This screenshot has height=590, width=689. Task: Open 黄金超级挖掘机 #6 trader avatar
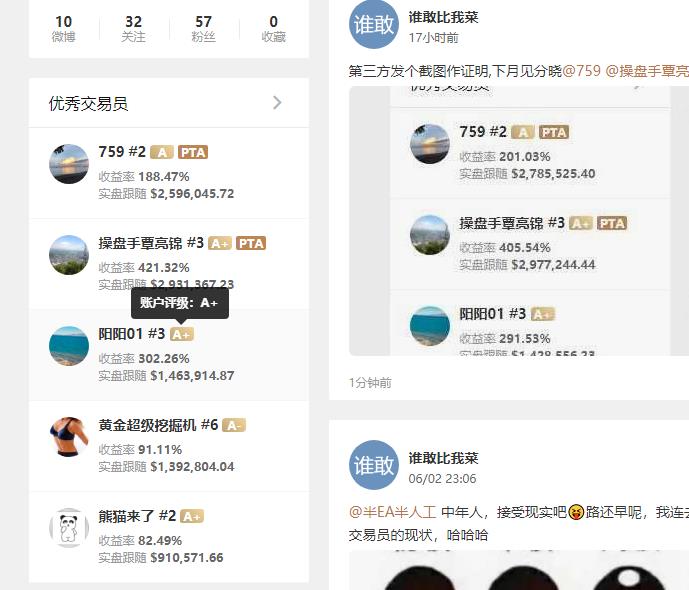[69, 437]
